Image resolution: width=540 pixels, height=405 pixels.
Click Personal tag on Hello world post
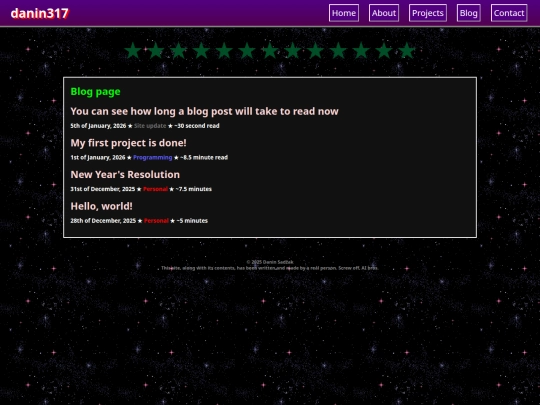pos(156,221)
